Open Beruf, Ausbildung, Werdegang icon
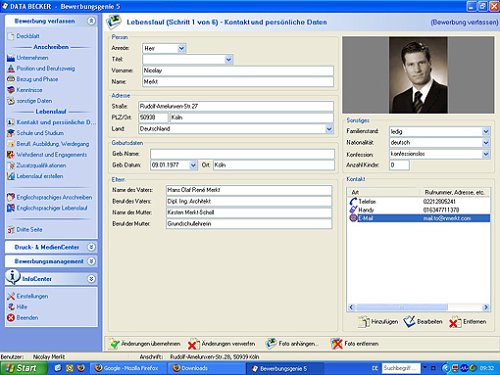This screenshot has height=375, width=500. point(11,144)
